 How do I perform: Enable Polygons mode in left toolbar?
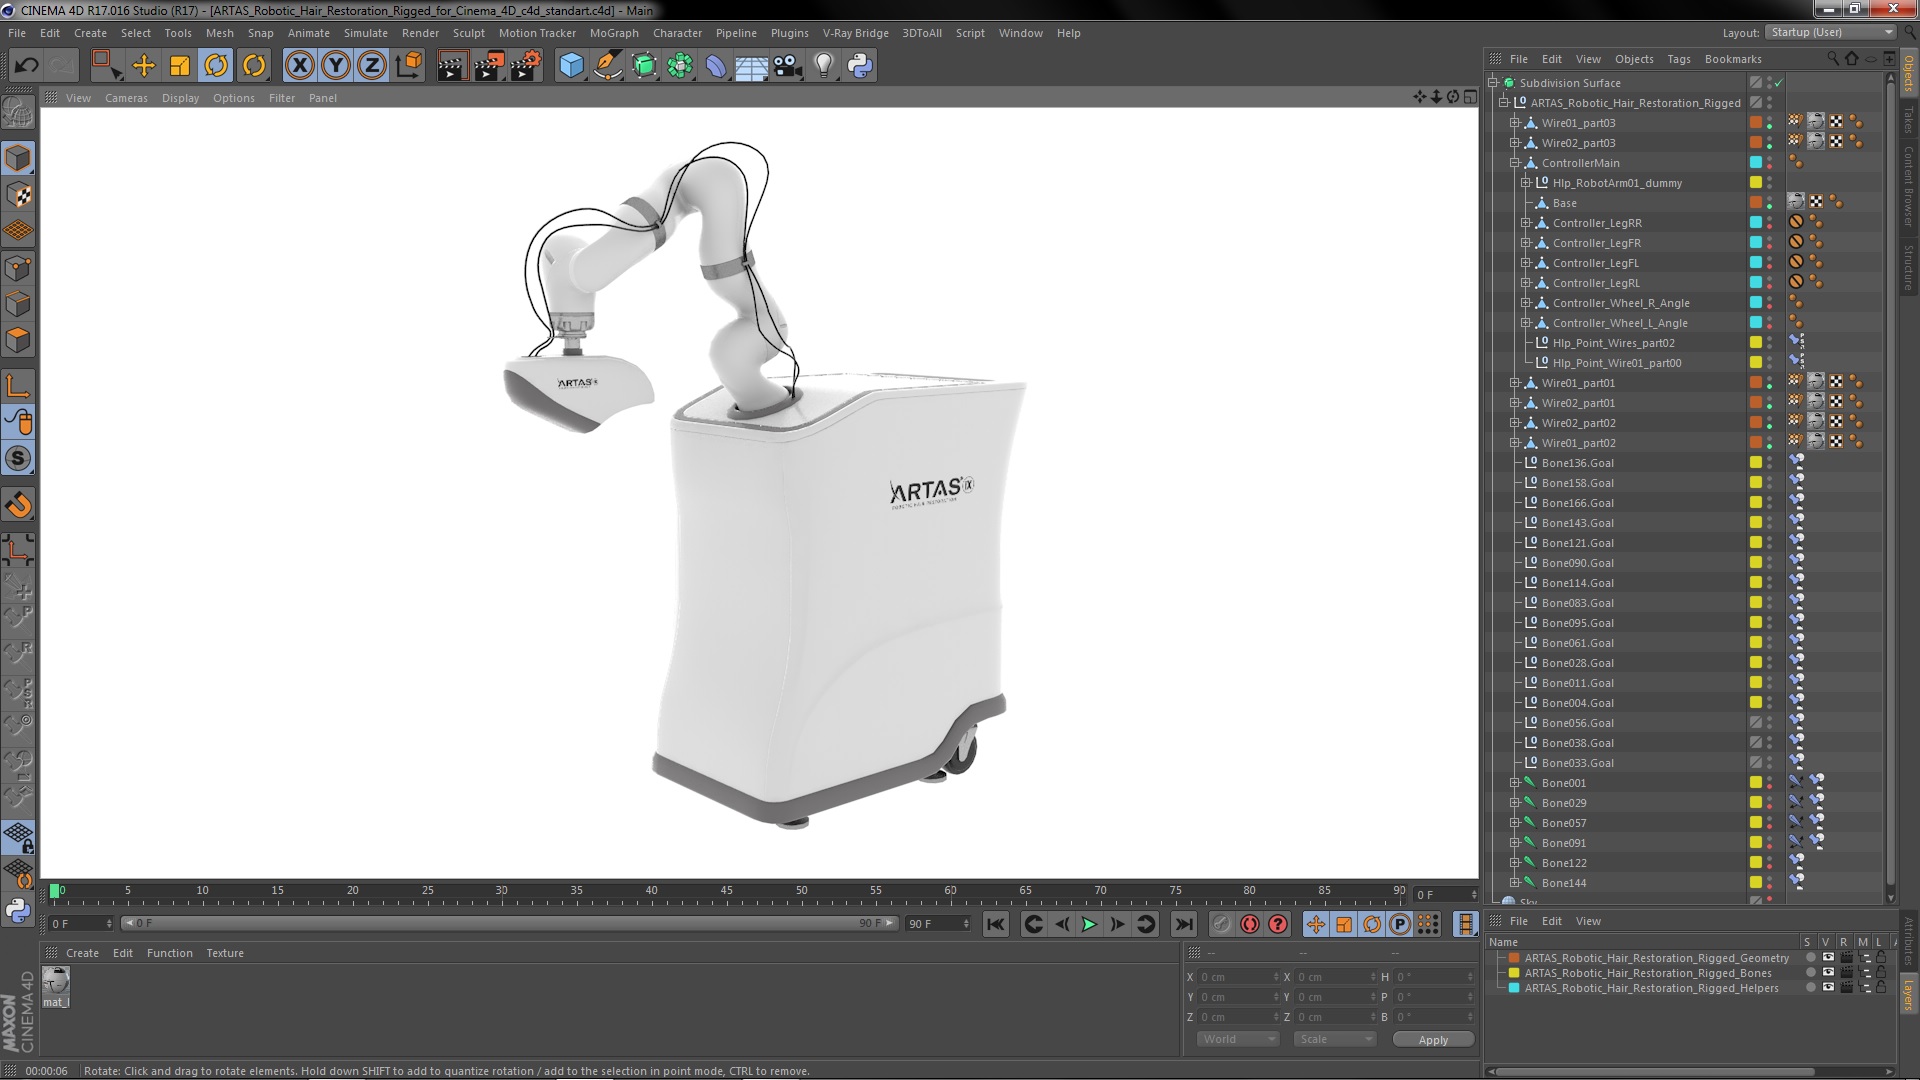click(18, 340)
